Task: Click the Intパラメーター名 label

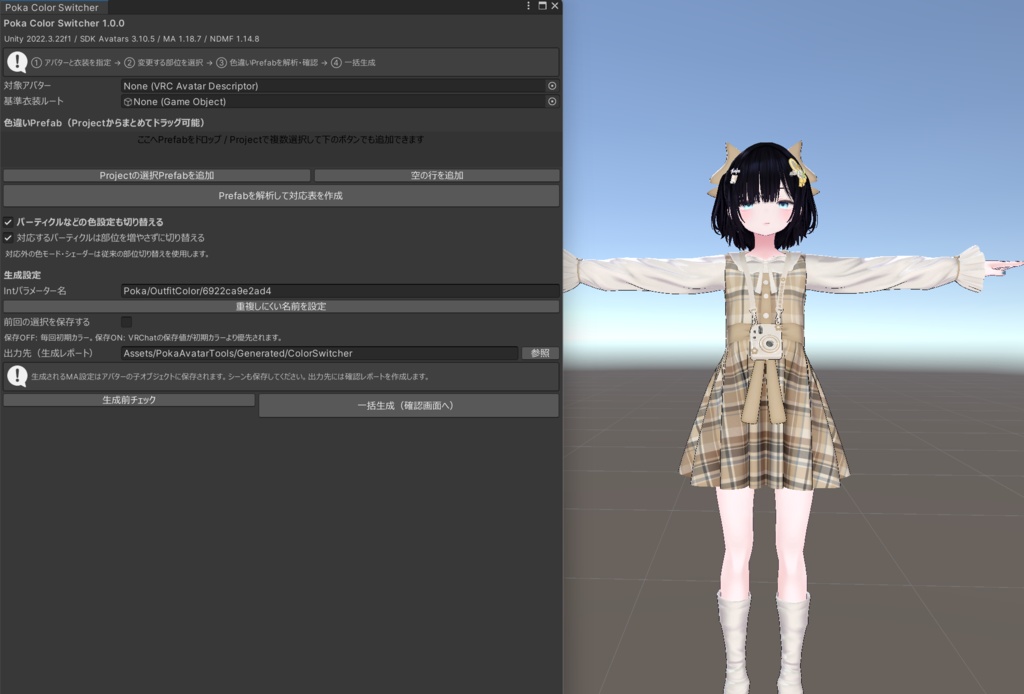Action: click(x=35, y=291)
